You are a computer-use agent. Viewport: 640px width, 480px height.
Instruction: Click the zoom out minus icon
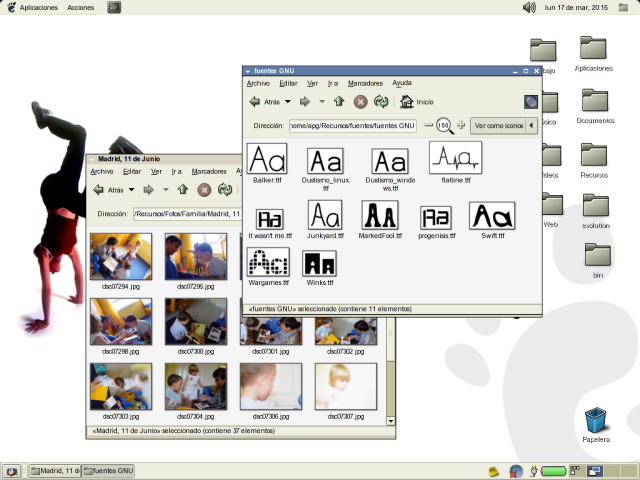click(429, 125)
